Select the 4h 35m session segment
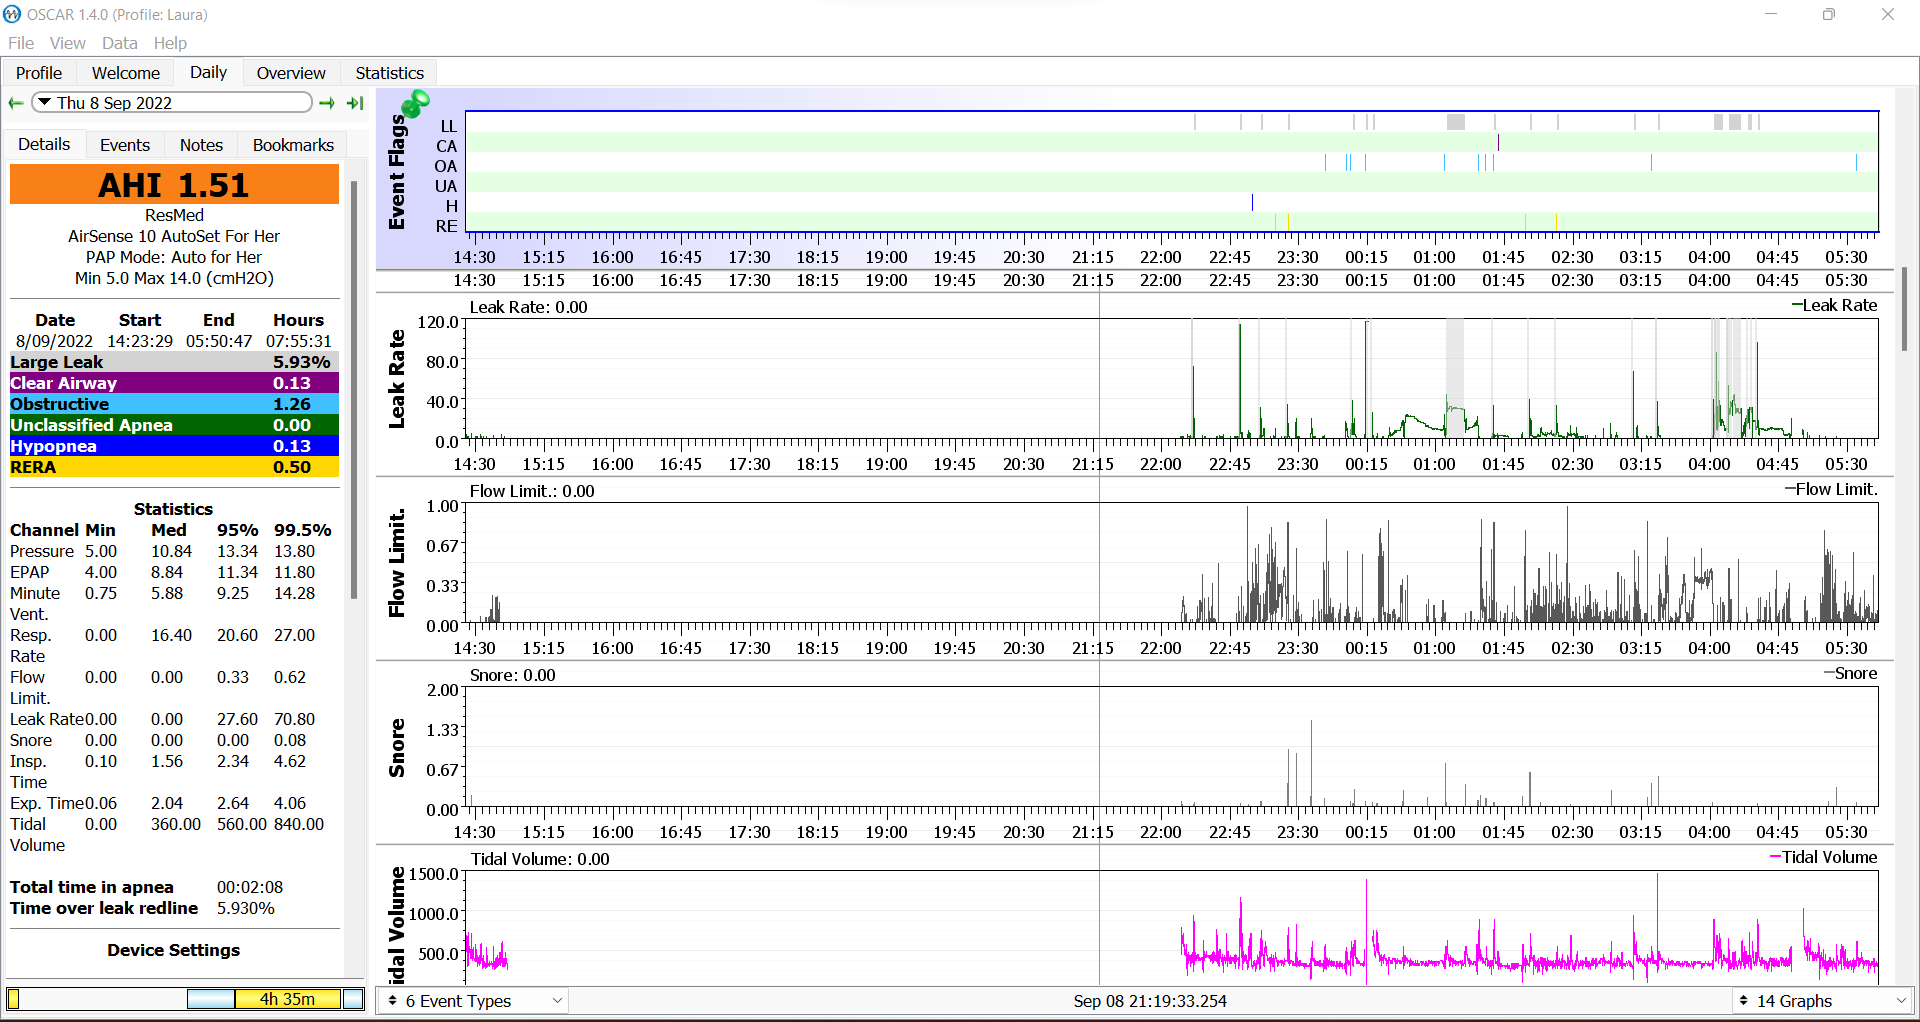Viewport: 1920px width, 1022px height. tap(287, 999)
